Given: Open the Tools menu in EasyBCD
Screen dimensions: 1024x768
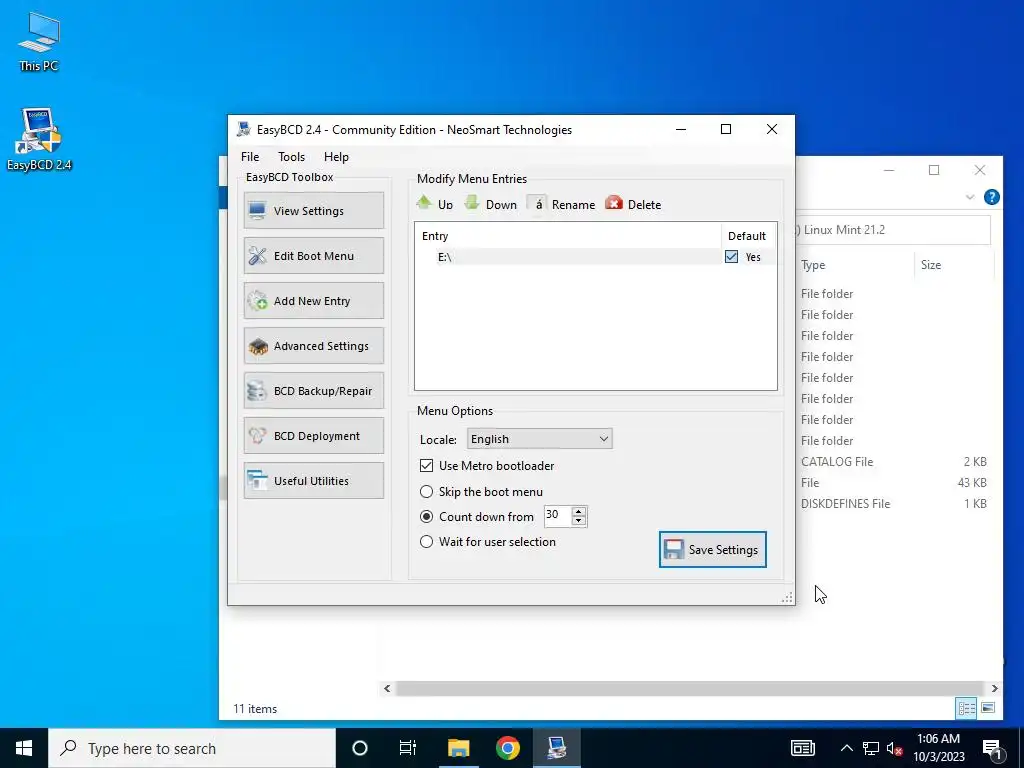Looking at the screenshot, I should tap(291, 157).
